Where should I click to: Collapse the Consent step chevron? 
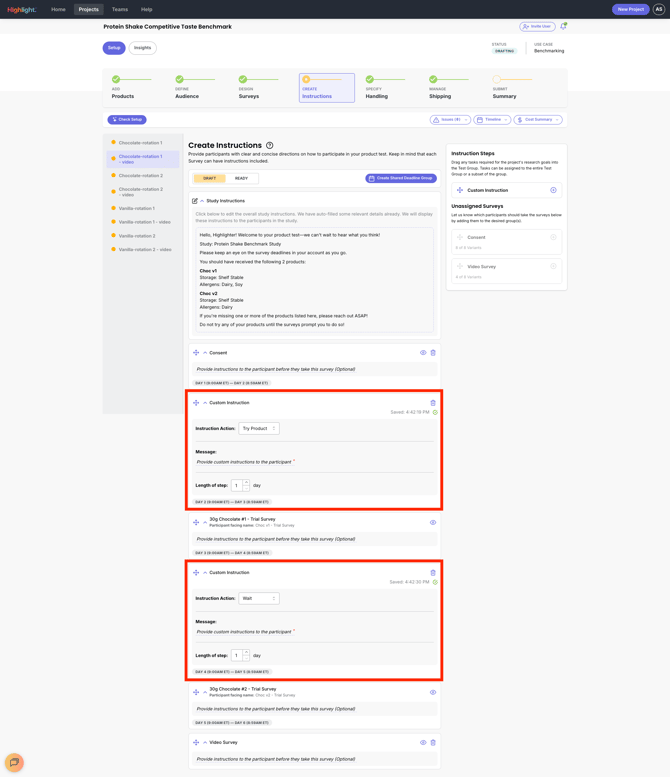(205, 353)
